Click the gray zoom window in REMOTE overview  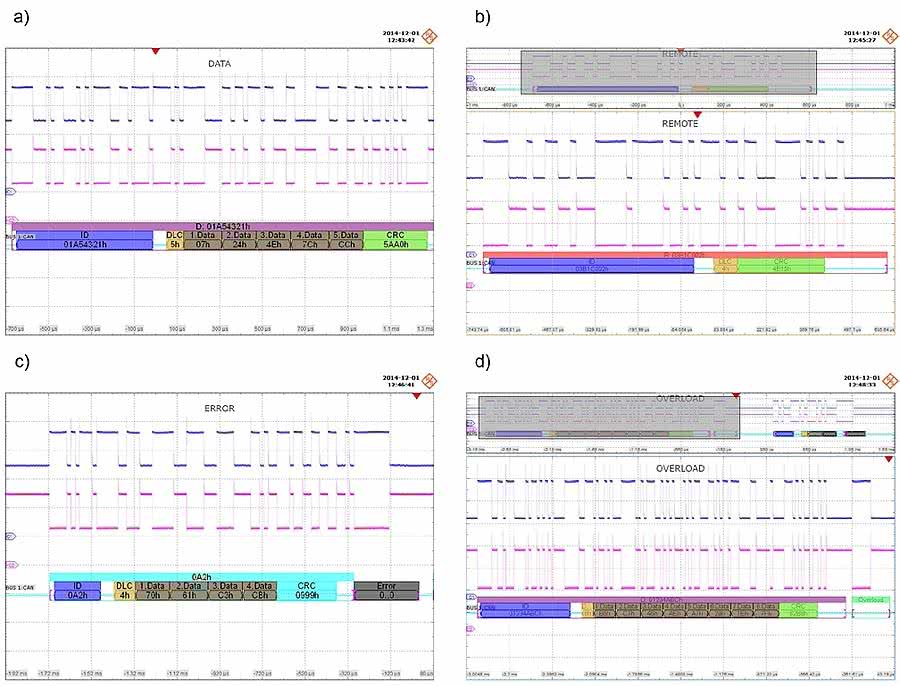668,74
